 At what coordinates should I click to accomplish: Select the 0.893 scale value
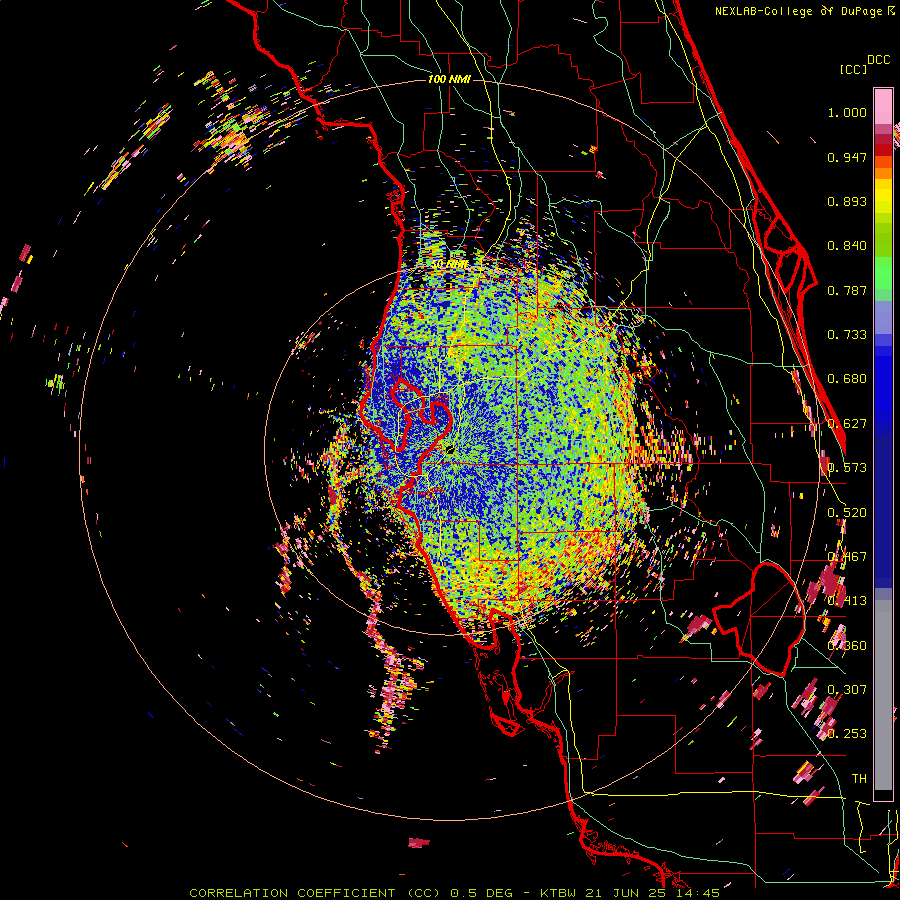(x=847, y=201)
